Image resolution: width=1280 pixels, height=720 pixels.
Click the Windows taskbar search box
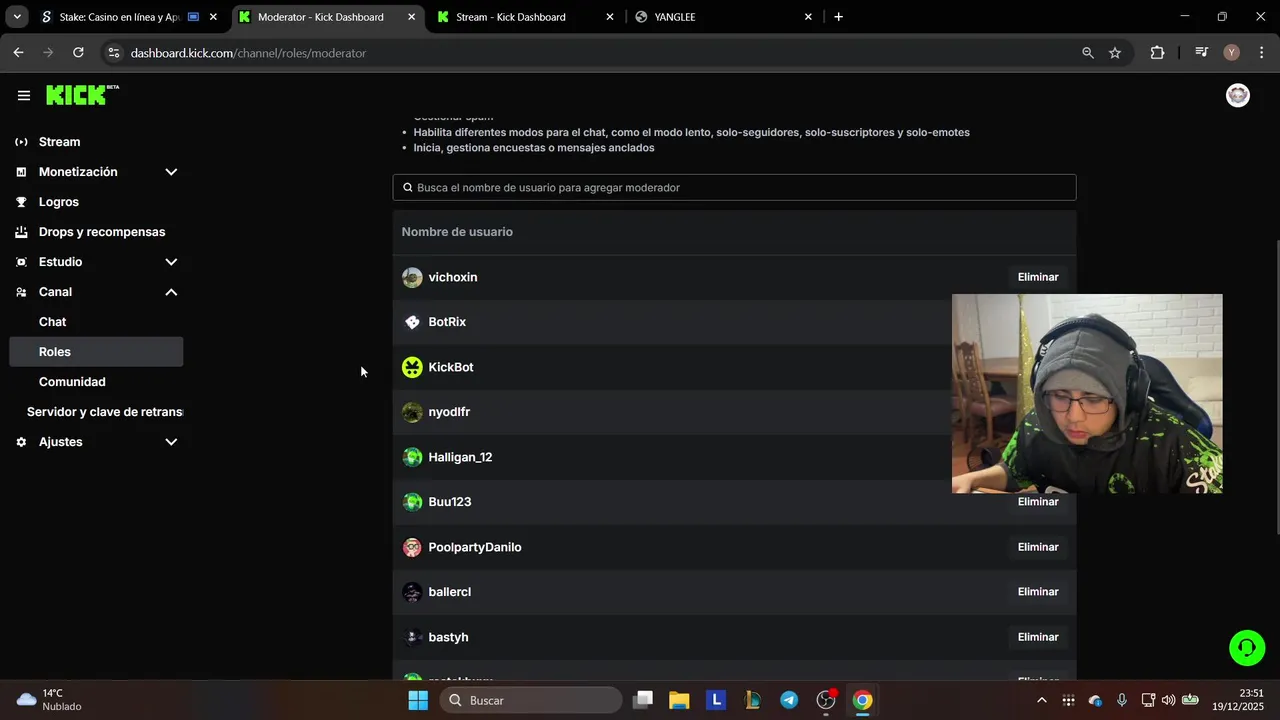pyautogui.click(x=531, y=700)
